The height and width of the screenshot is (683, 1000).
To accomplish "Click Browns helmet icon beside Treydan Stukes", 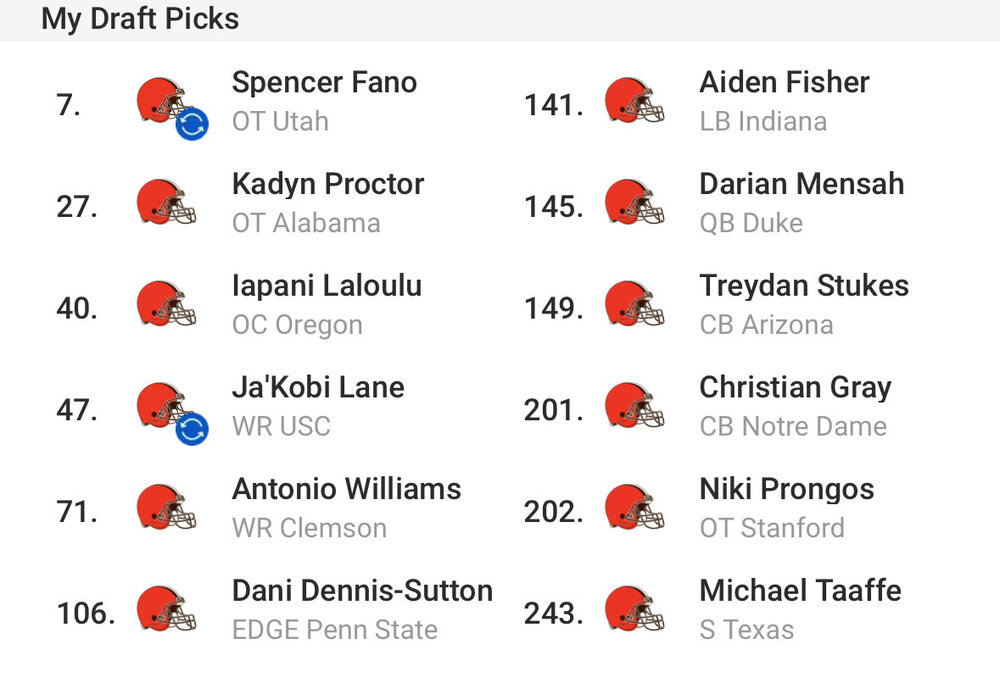I will [634, 304].
